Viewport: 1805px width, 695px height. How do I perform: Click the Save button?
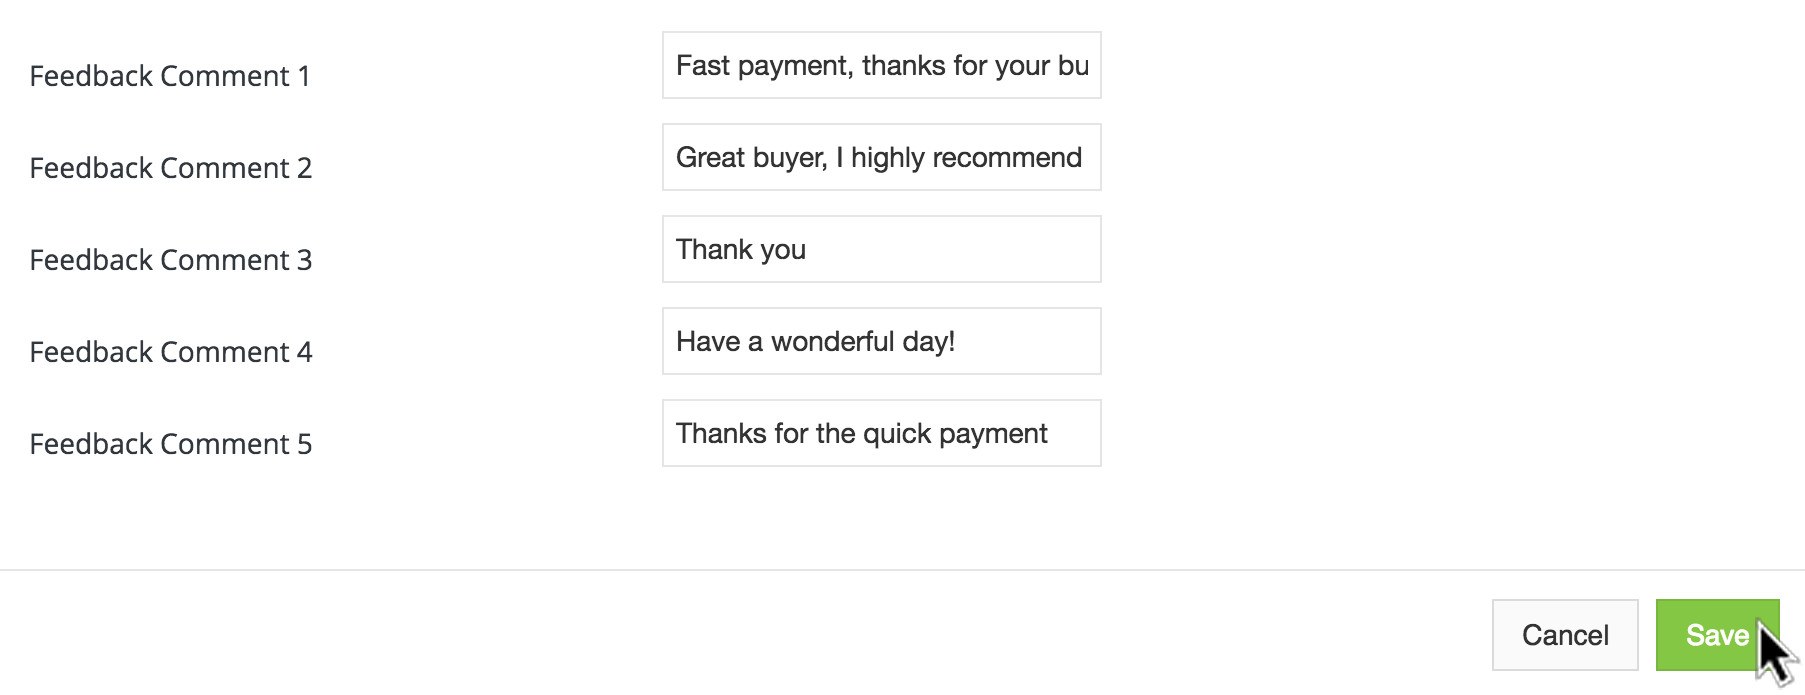click(1716, 635)
